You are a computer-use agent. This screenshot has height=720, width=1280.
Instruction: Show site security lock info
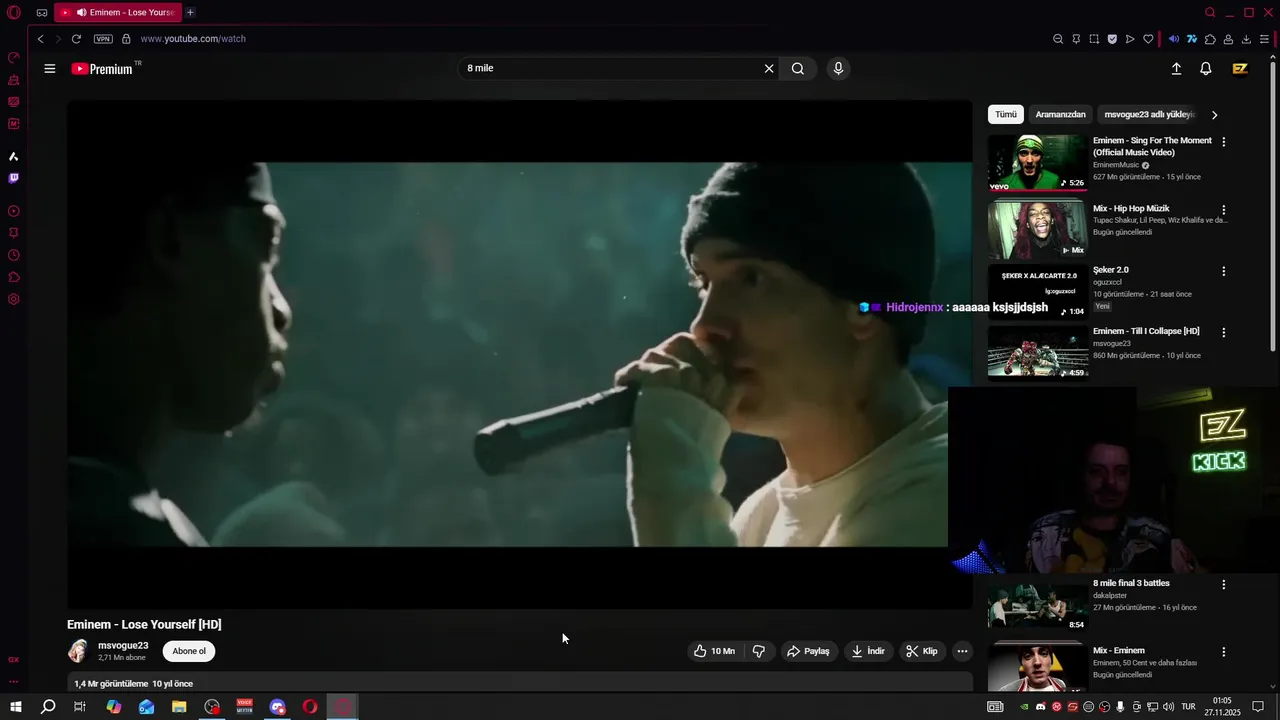pos(126,39)
